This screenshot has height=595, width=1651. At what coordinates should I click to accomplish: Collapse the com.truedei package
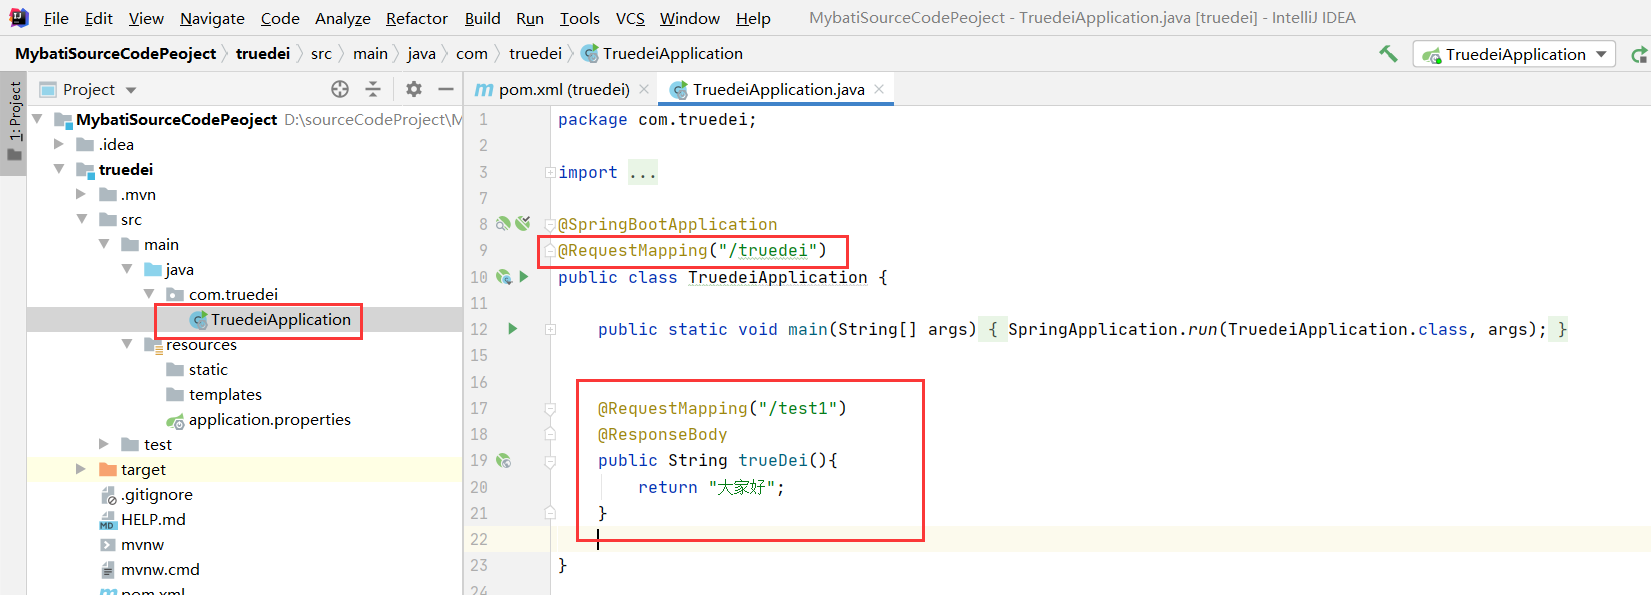(149, 294)
